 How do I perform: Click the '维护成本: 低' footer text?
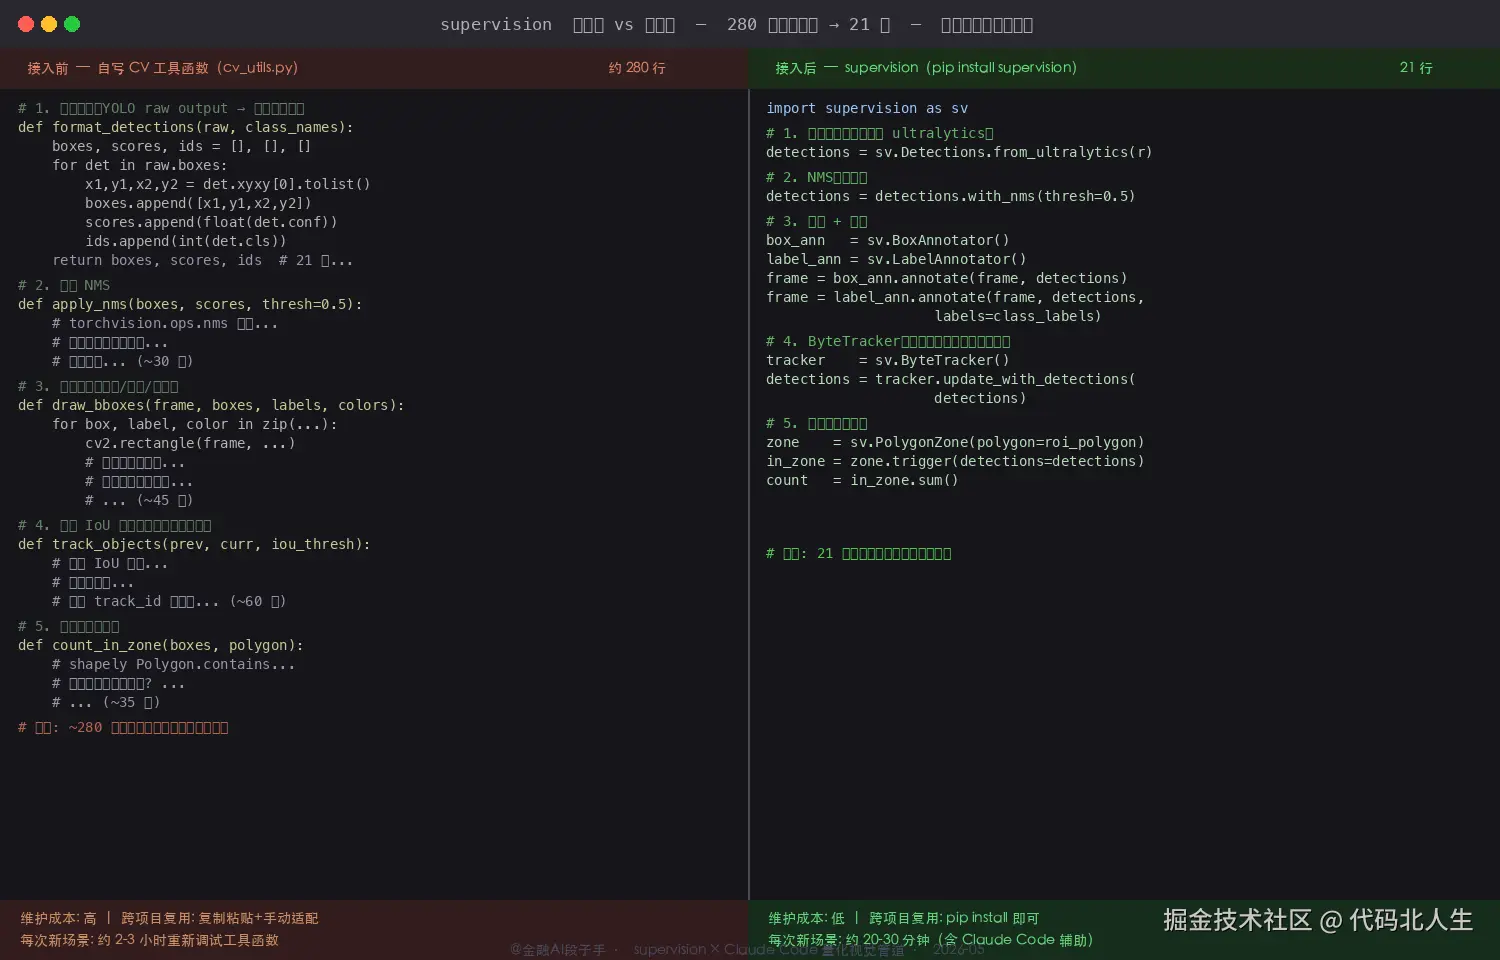point(807,918)
